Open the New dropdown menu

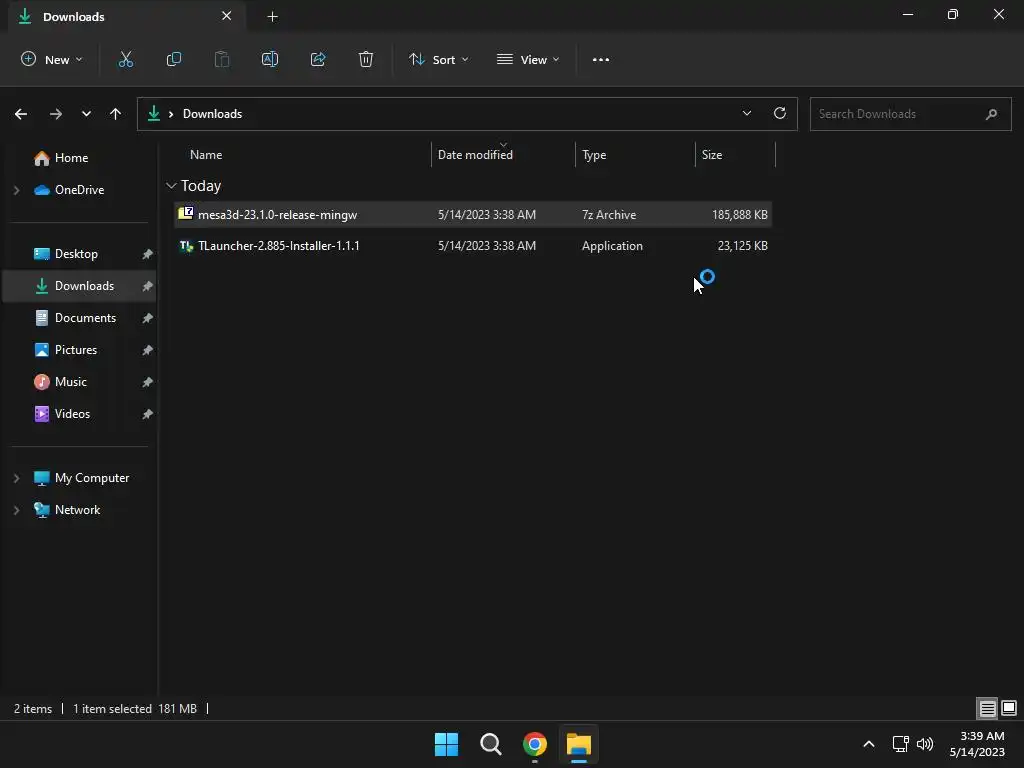point(52,59)
